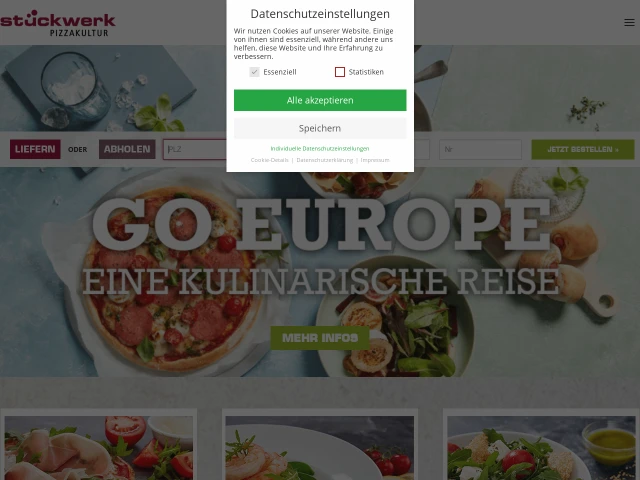
Task: Open the prosciutto dish thumbnail
Action: (x=99, y=448)
